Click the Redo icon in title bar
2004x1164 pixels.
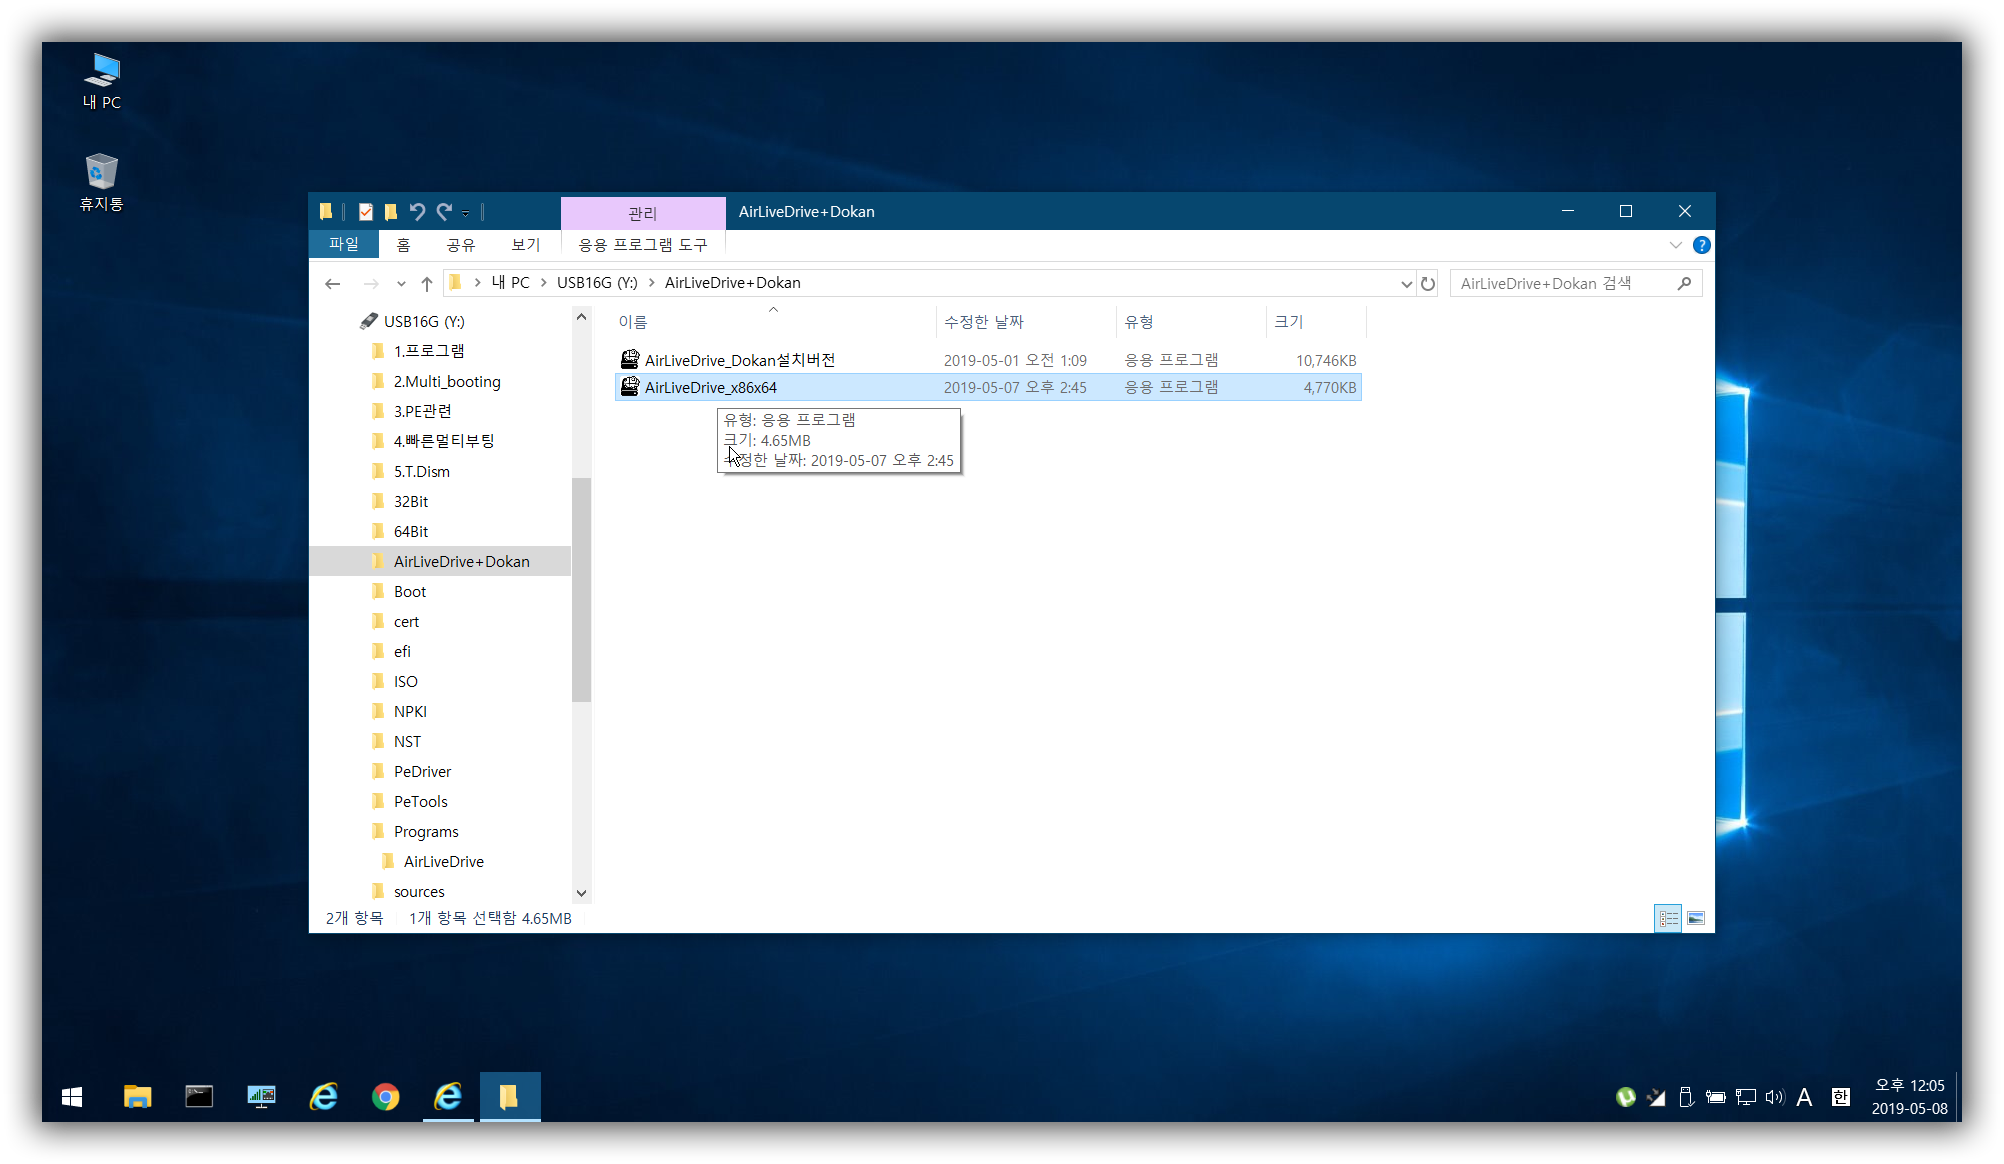(444, 212)
